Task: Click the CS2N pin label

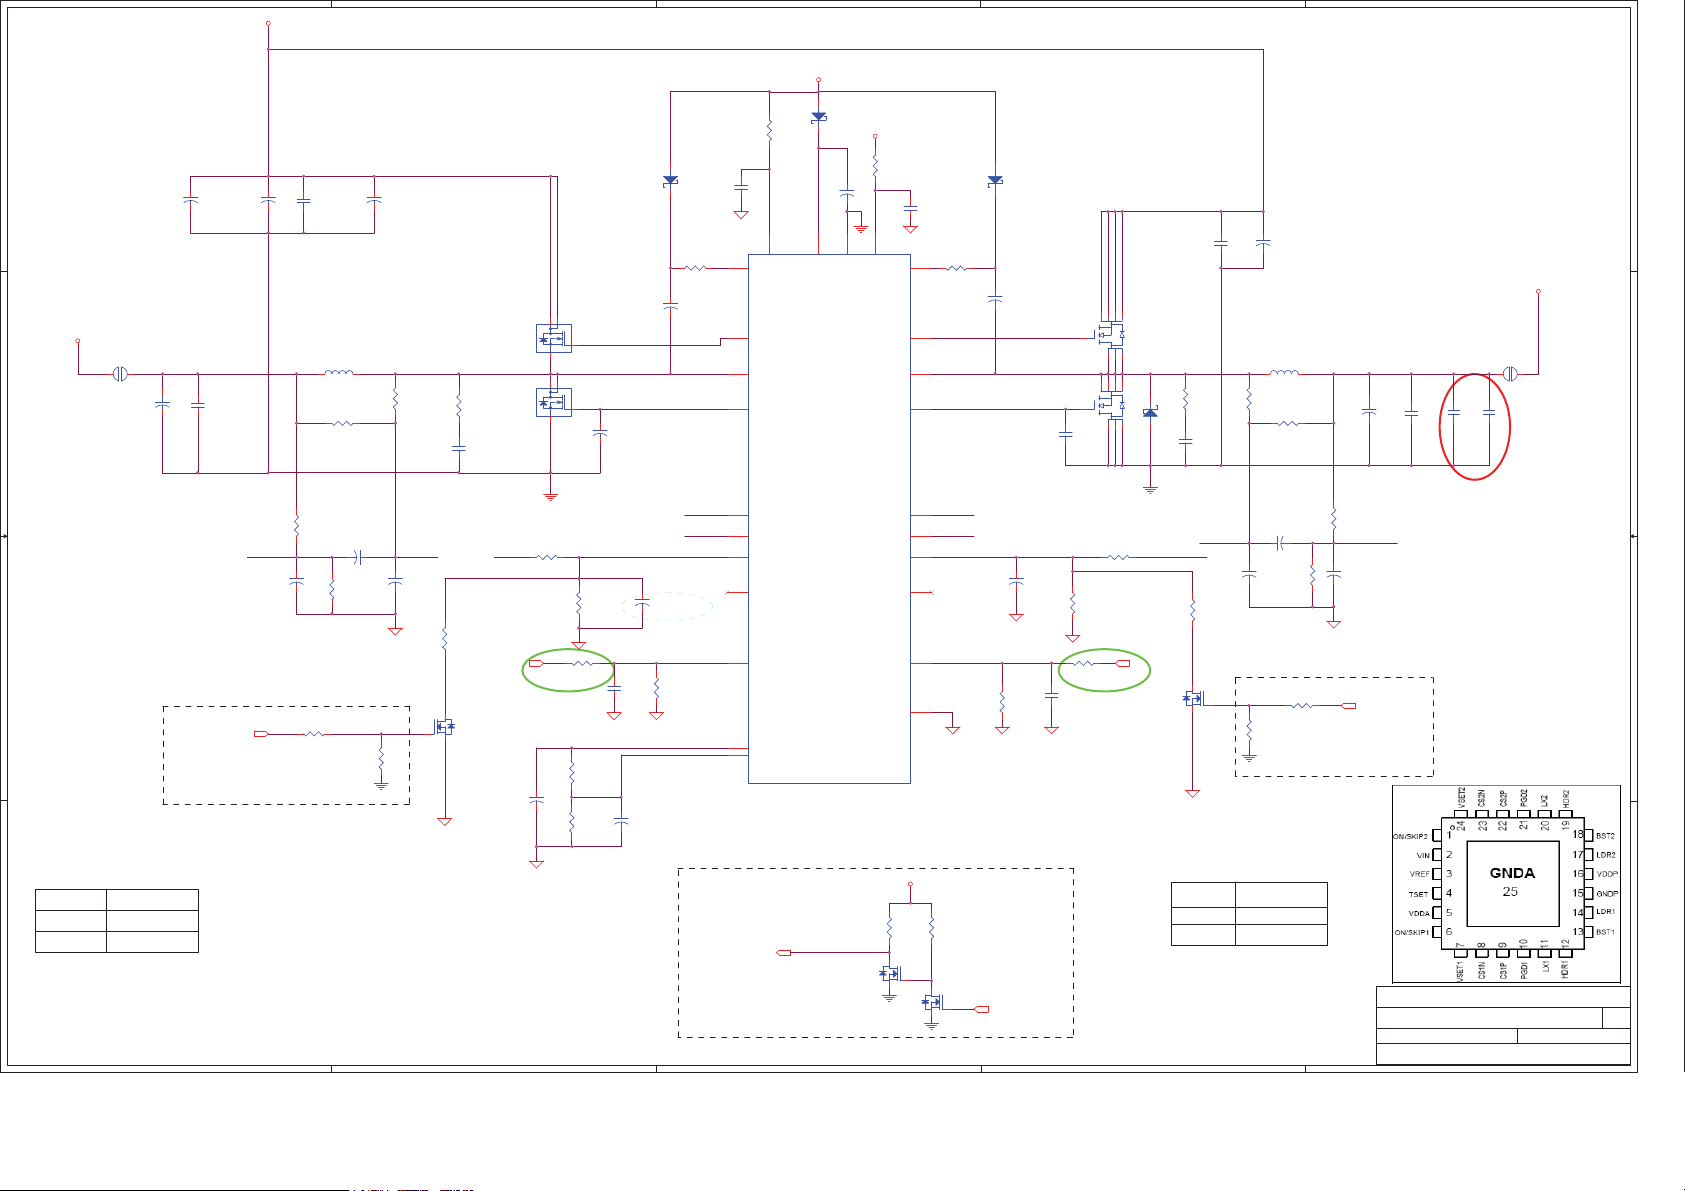Action: tap(1482, 800)
